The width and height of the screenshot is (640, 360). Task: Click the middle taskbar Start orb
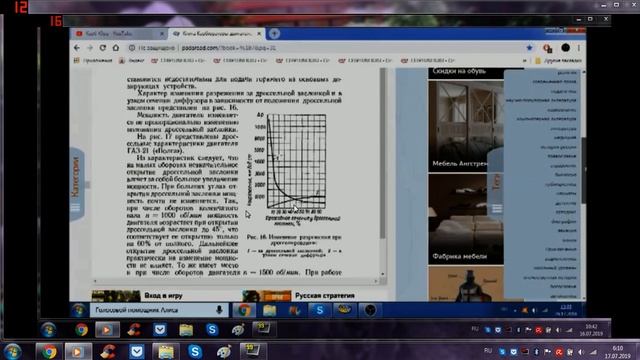pos(48,330)
